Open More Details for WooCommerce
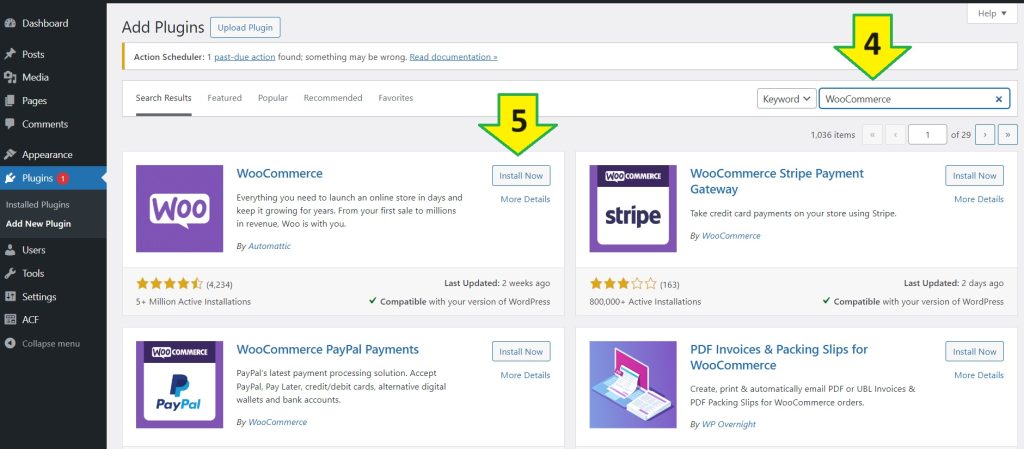The width and height of the screenshot is (1024, 449). 525,199
